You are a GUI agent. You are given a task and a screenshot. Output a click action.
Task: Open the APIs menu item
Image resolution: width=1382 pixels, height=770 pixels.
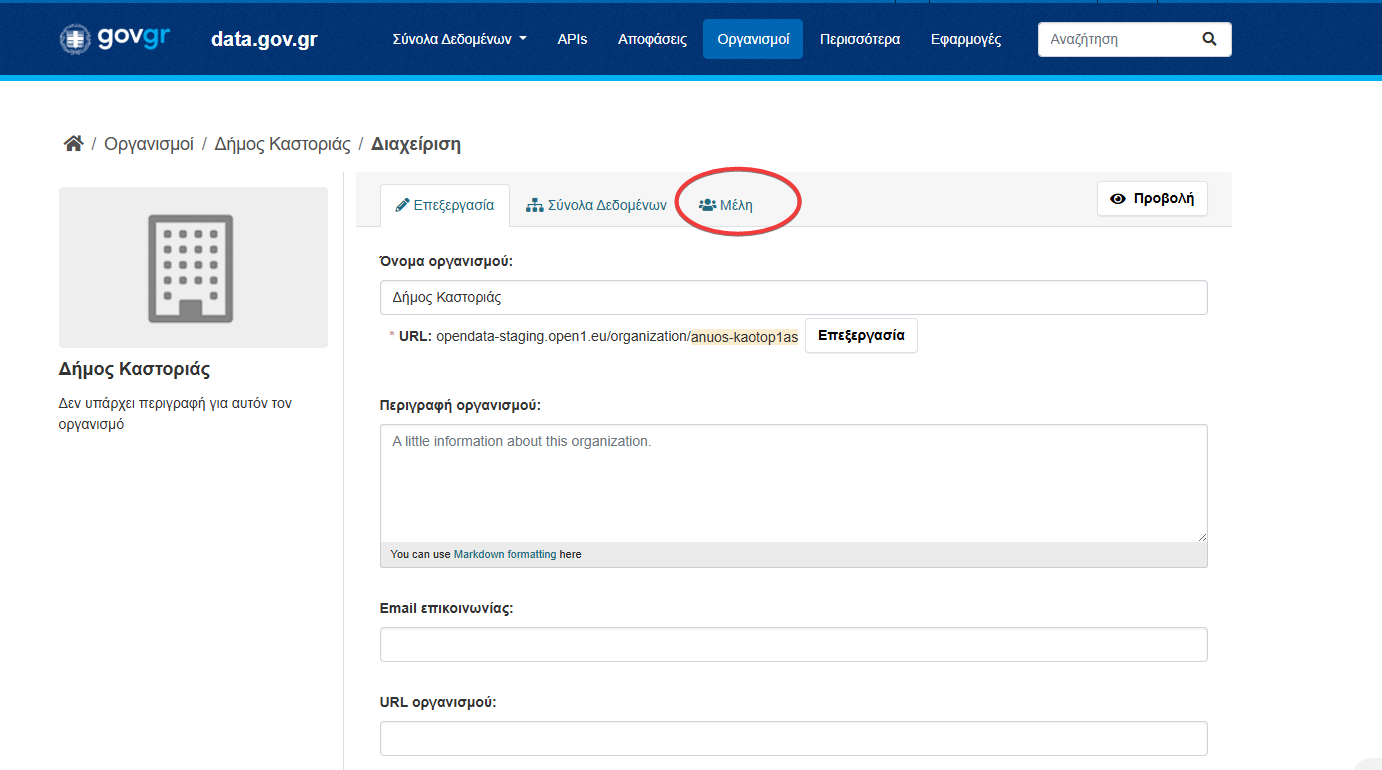click(572, 39)
